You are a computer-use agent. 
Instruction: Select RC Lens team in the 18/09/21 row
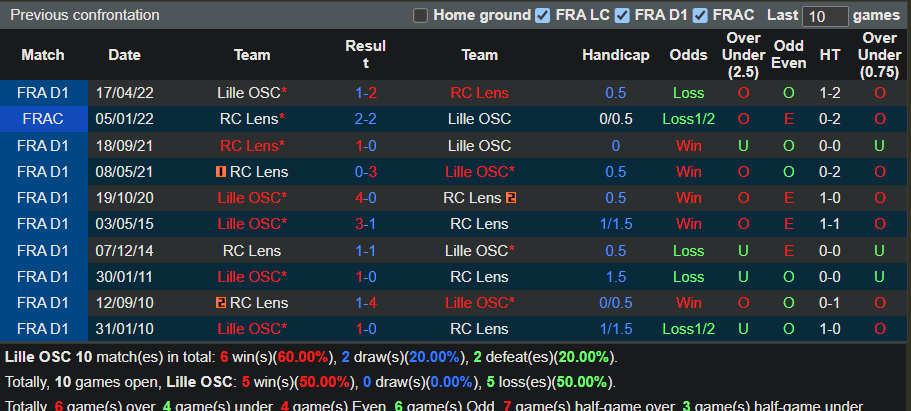[x=250, y=145]
